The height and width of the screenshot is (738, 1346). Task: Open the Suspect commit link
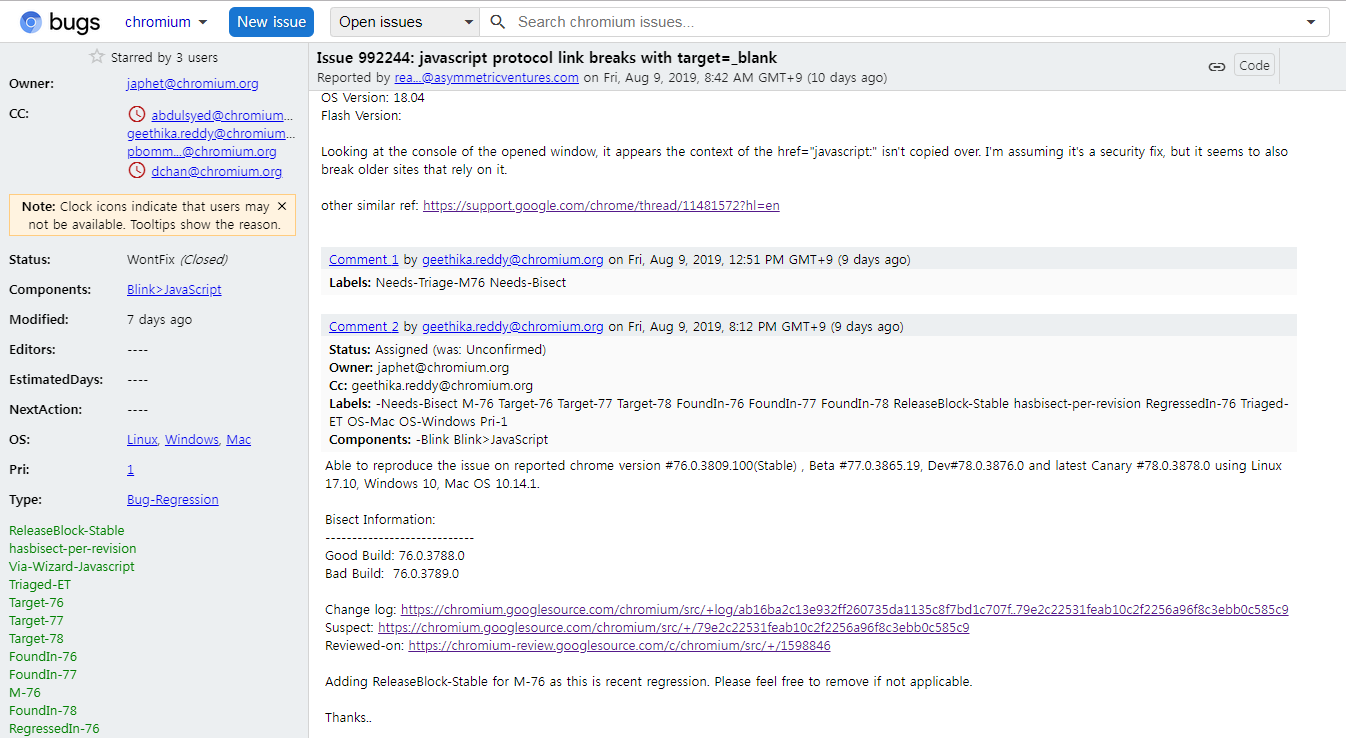674,628
